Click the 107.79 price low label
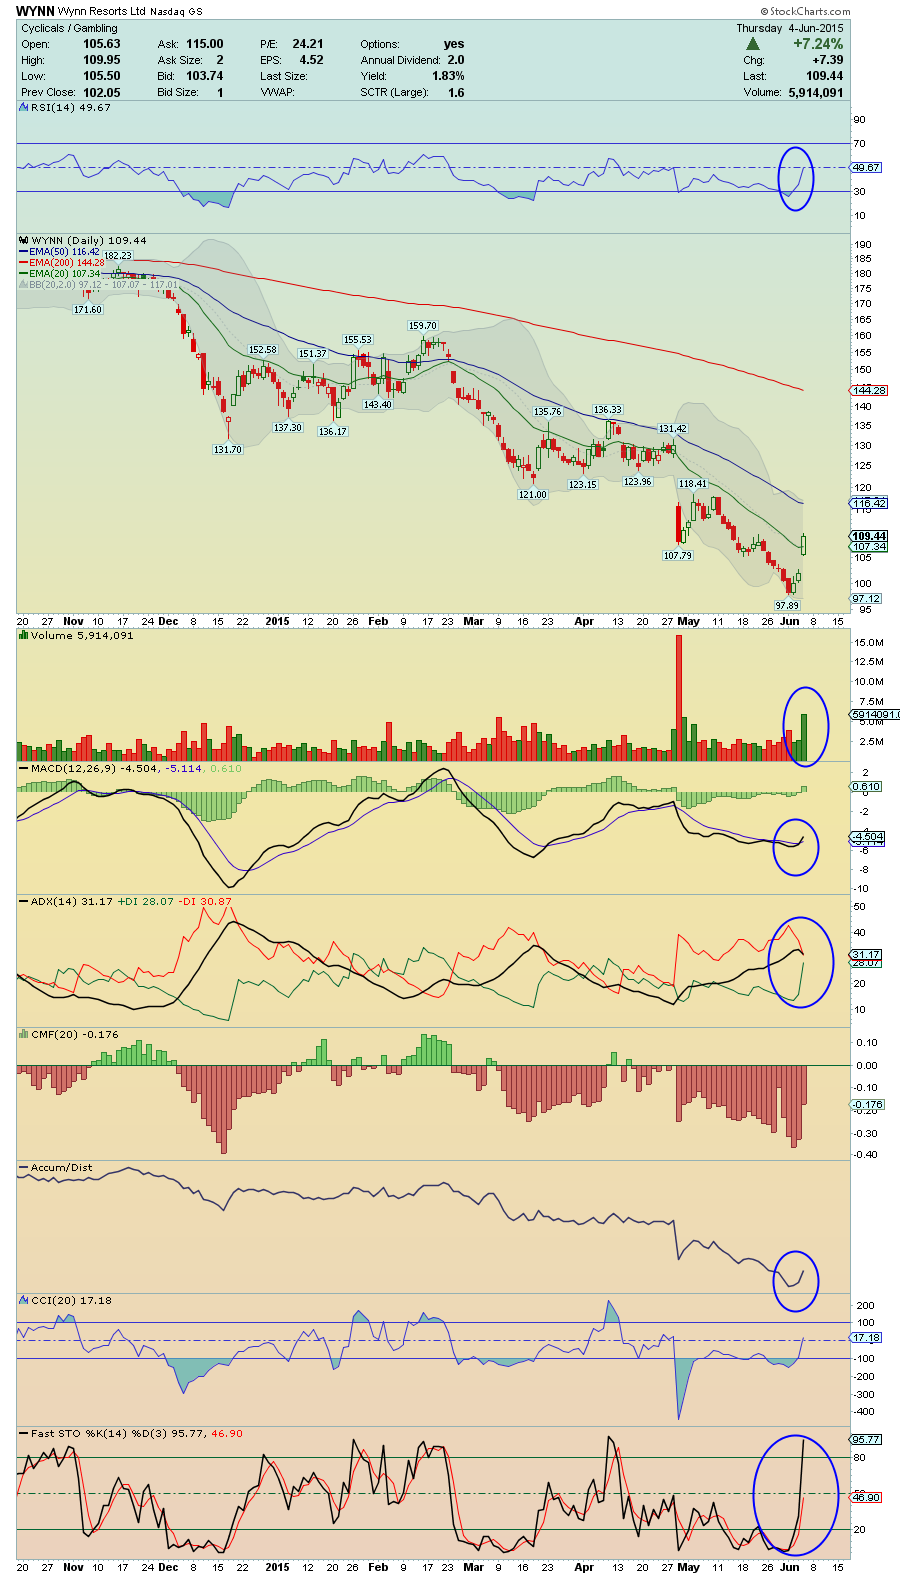Viewport: 900px width, 1577px height. click(677, 556)
